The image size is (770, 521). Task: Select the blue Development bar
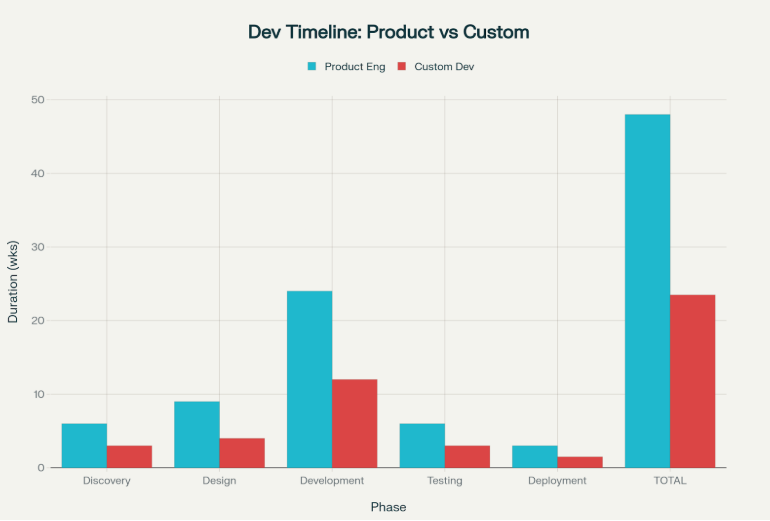point(309,380)
